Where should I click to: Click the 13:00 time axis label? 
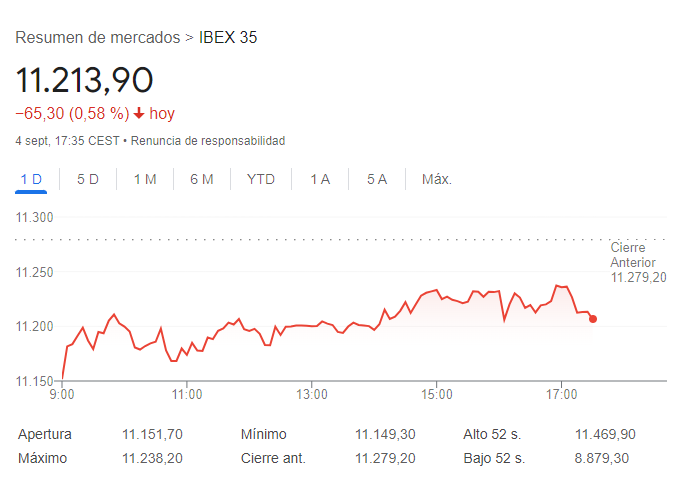[312, 394]
